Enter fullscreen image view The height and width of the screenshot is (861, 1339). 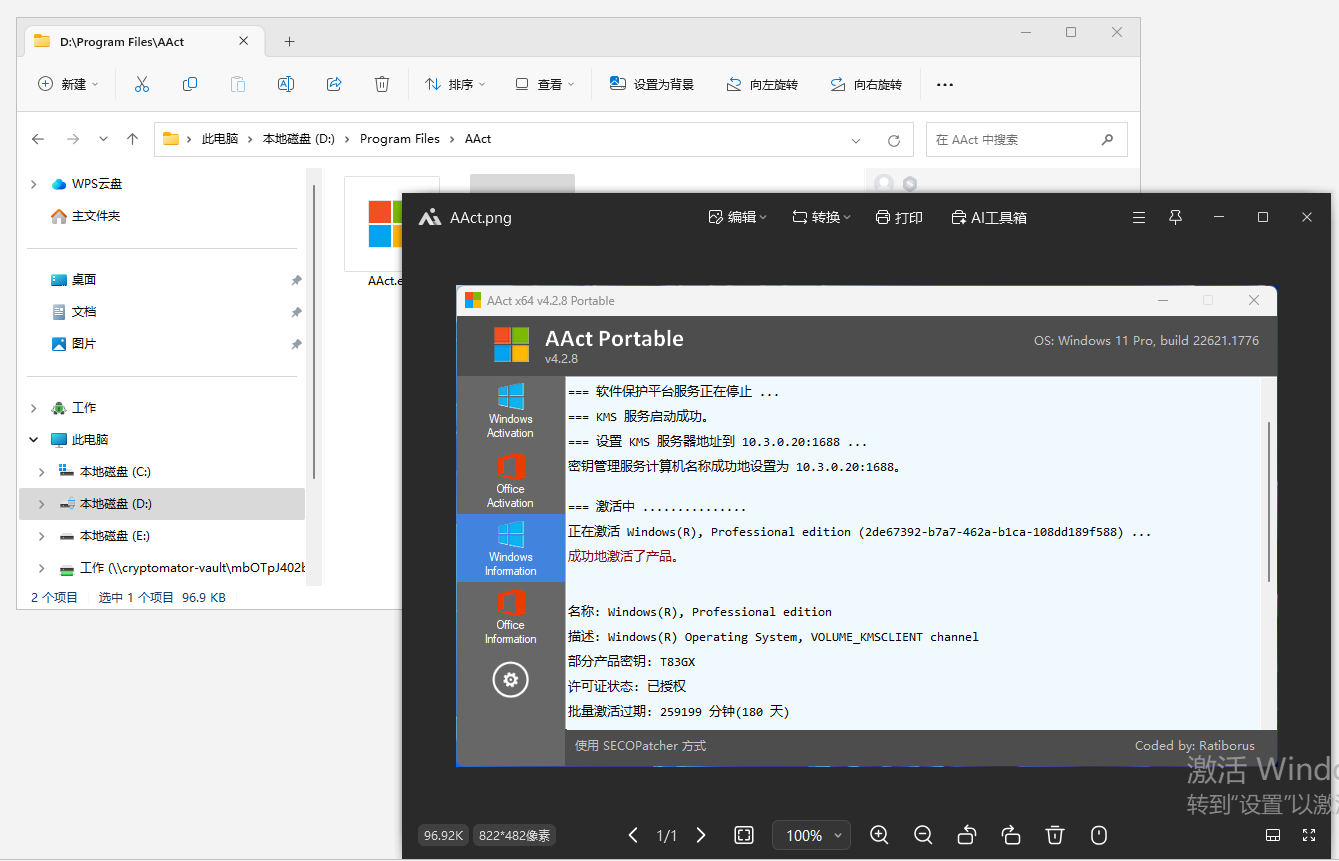point(1309,835)
